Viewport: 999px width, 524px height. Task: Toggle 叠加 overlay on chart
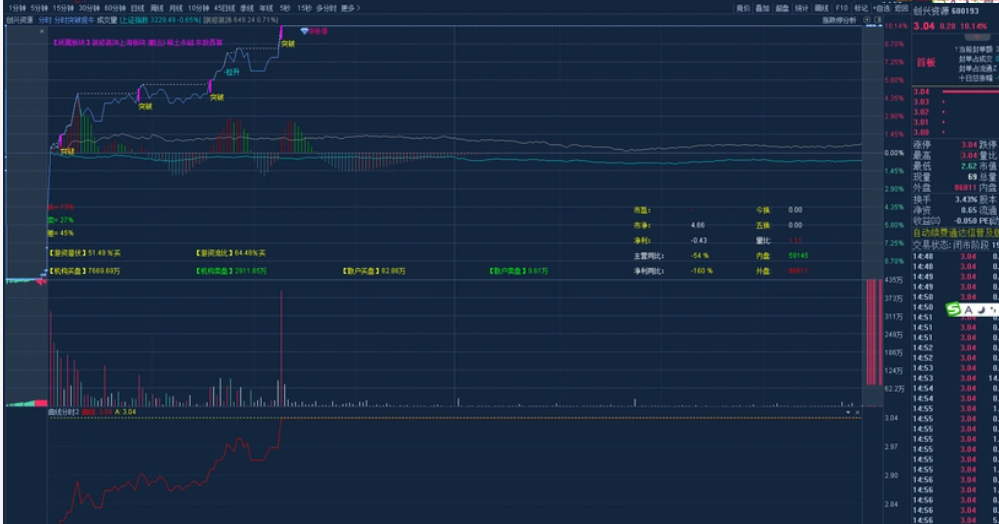(762, 7)
